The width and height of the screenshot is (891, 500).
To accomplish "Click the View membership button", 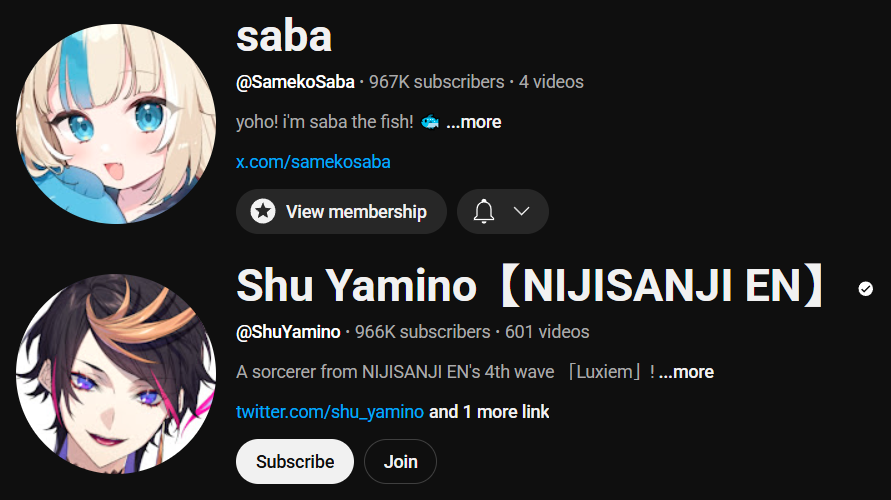I will tap(341, 211).
